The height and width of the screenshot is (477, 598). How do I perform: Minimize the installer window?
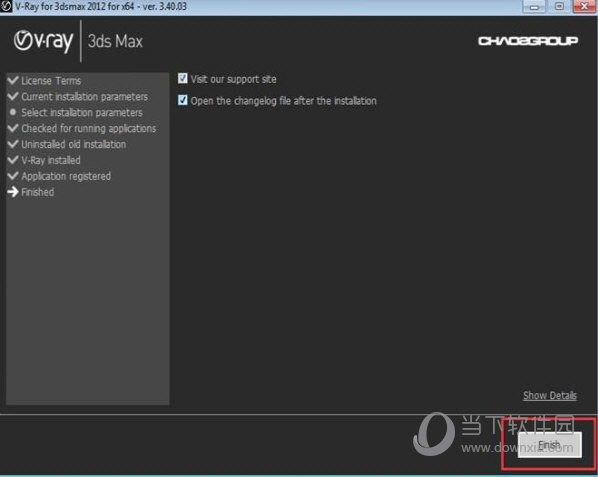[x=534, y=6]
